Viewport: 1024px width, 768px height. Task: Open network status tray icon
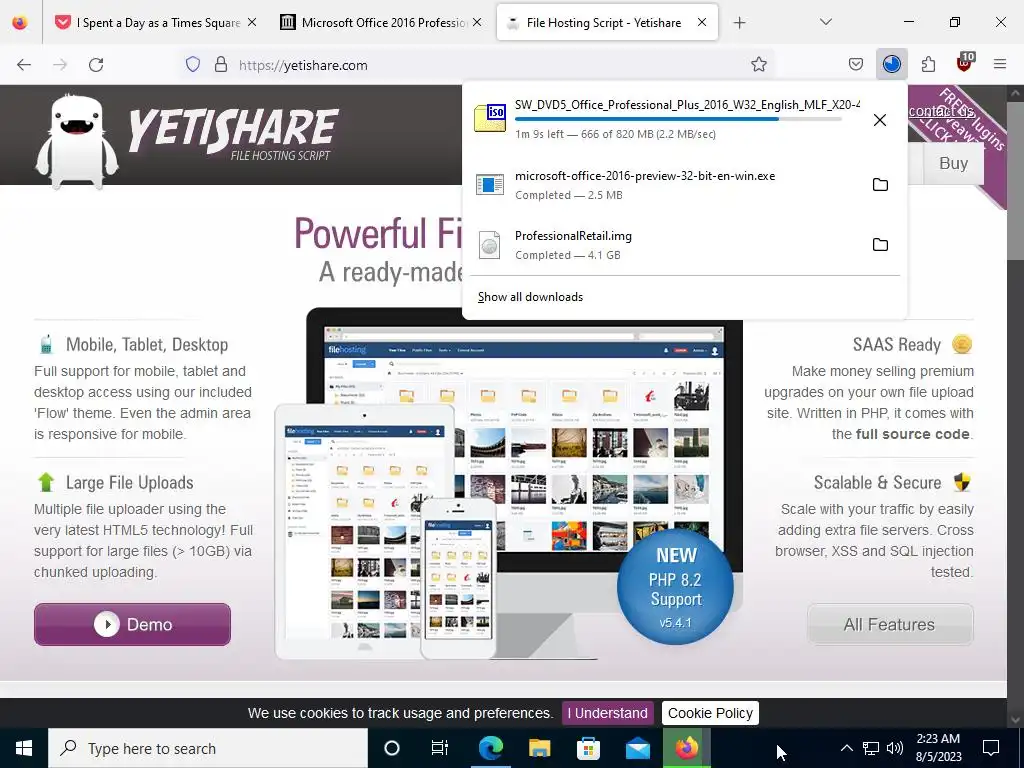[871, 748]
